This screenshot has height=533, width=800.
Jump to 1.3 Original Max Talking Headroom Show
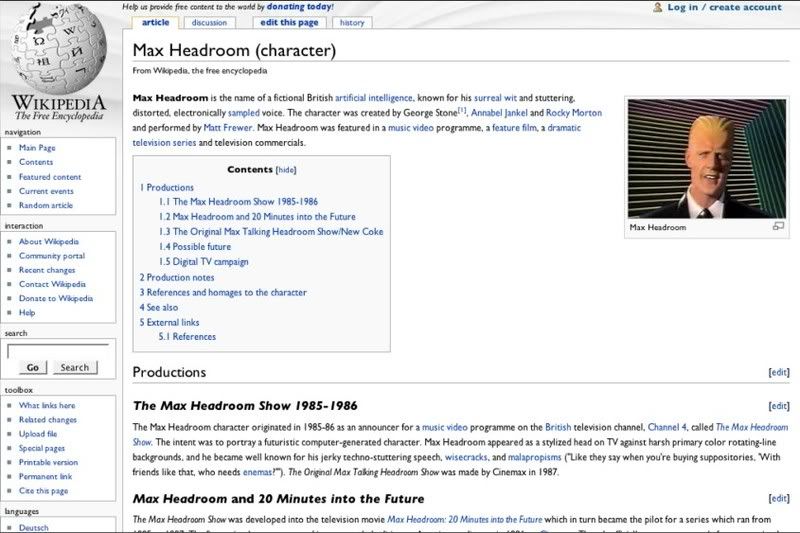(271, 232)
